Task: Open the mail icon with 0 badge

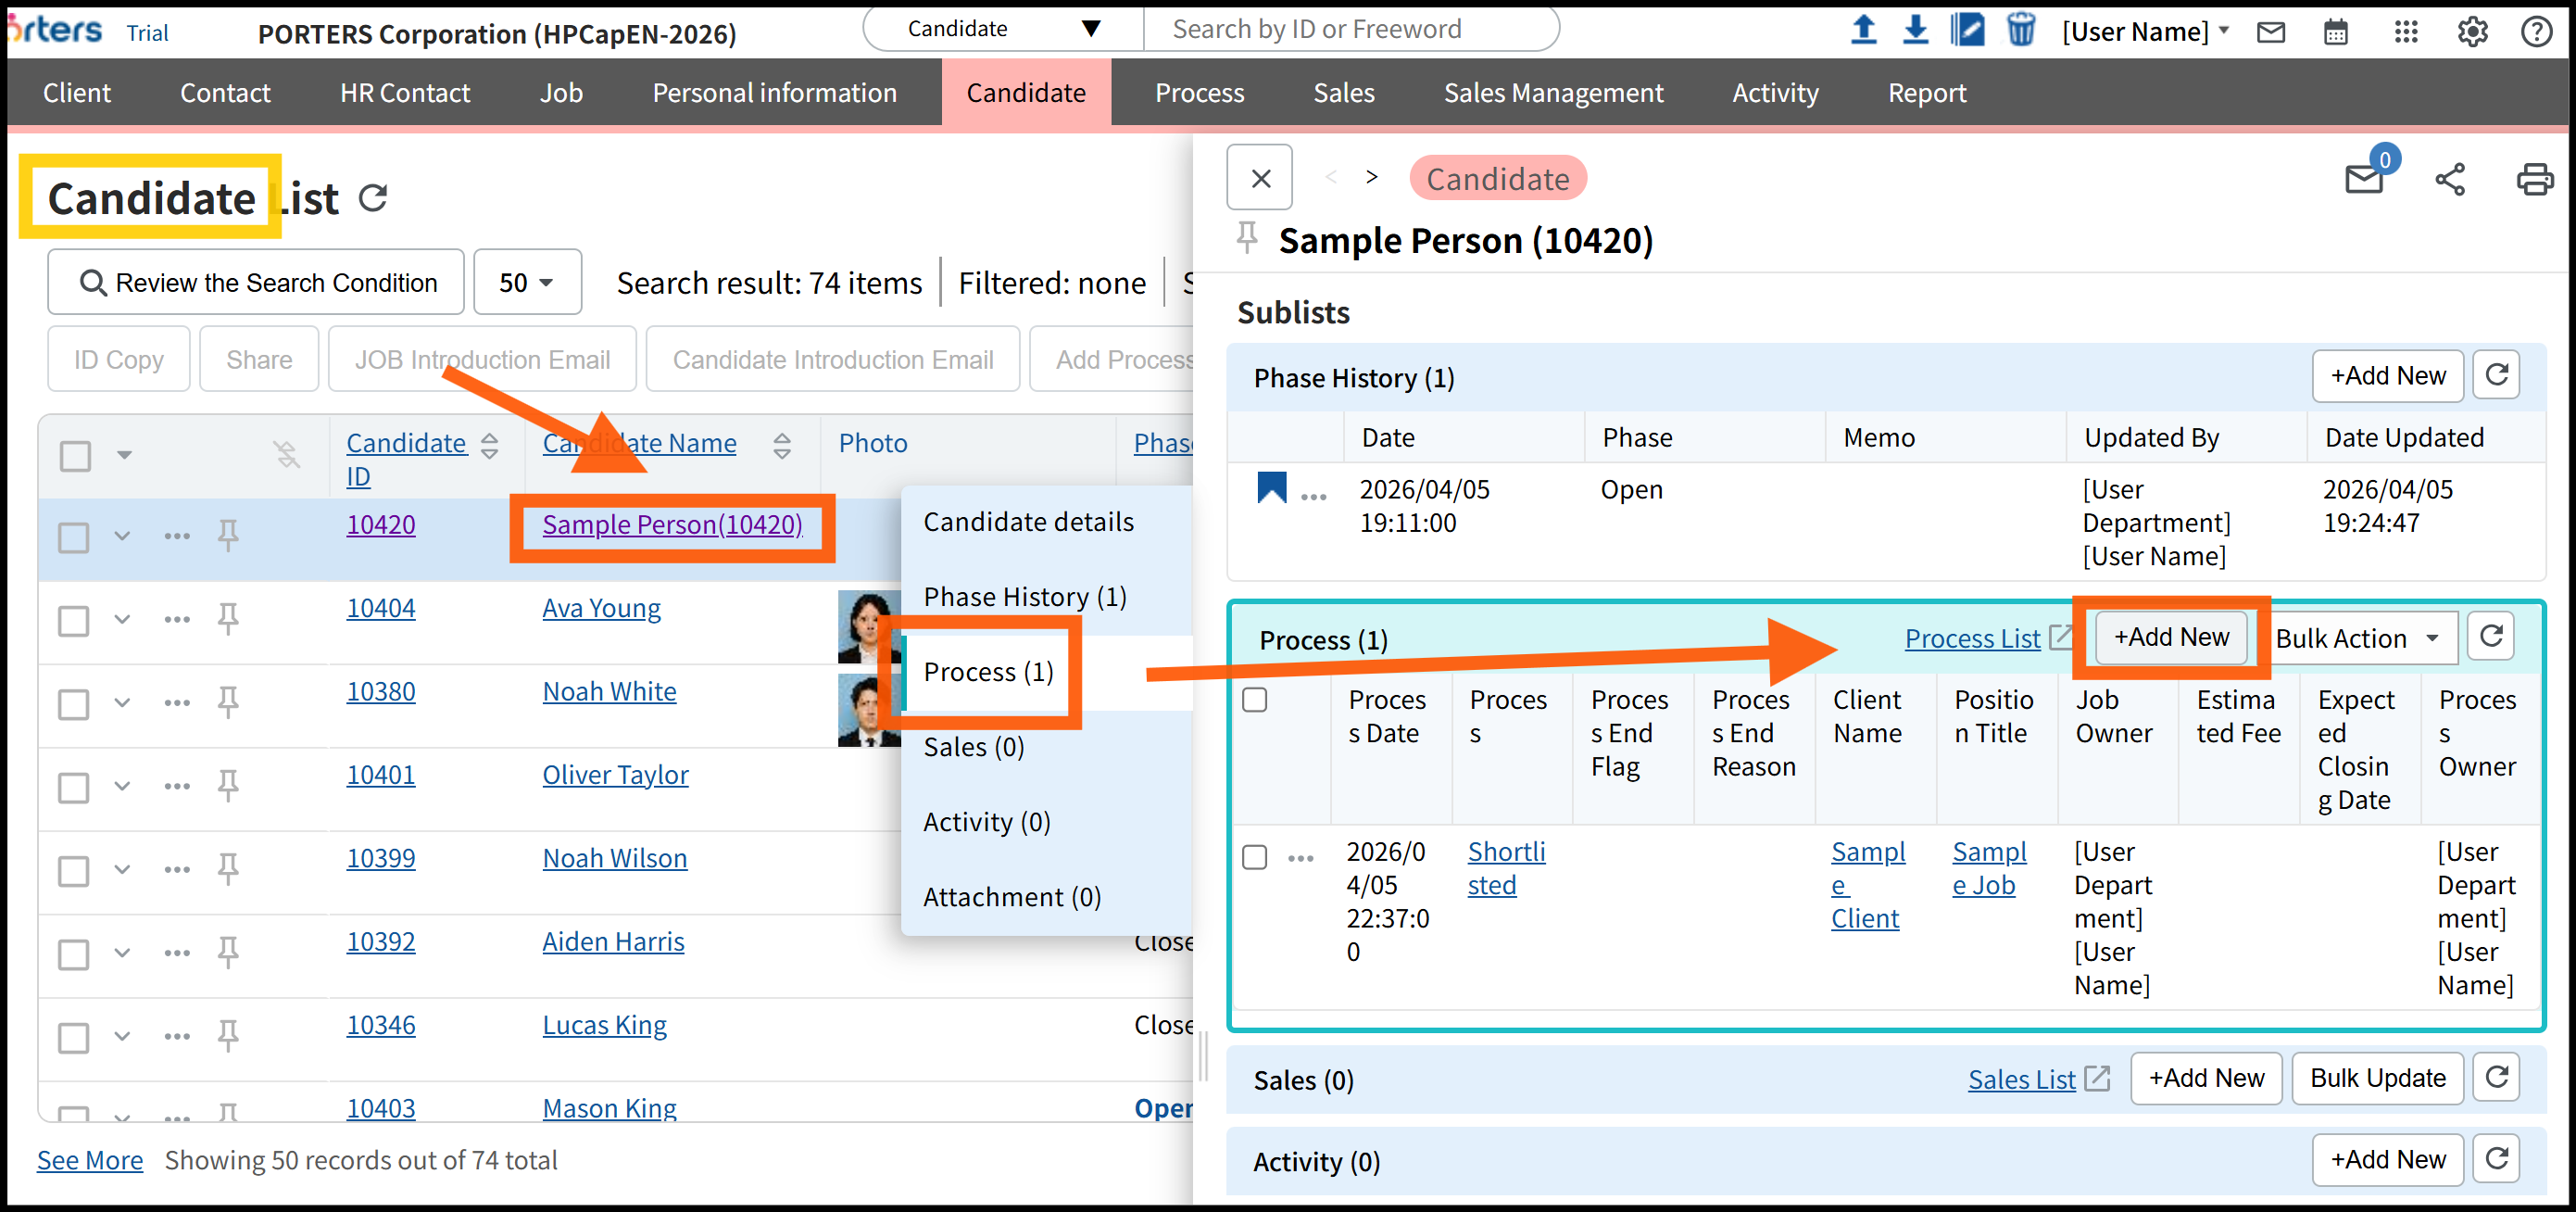Action: click(x=2365, y=179)
